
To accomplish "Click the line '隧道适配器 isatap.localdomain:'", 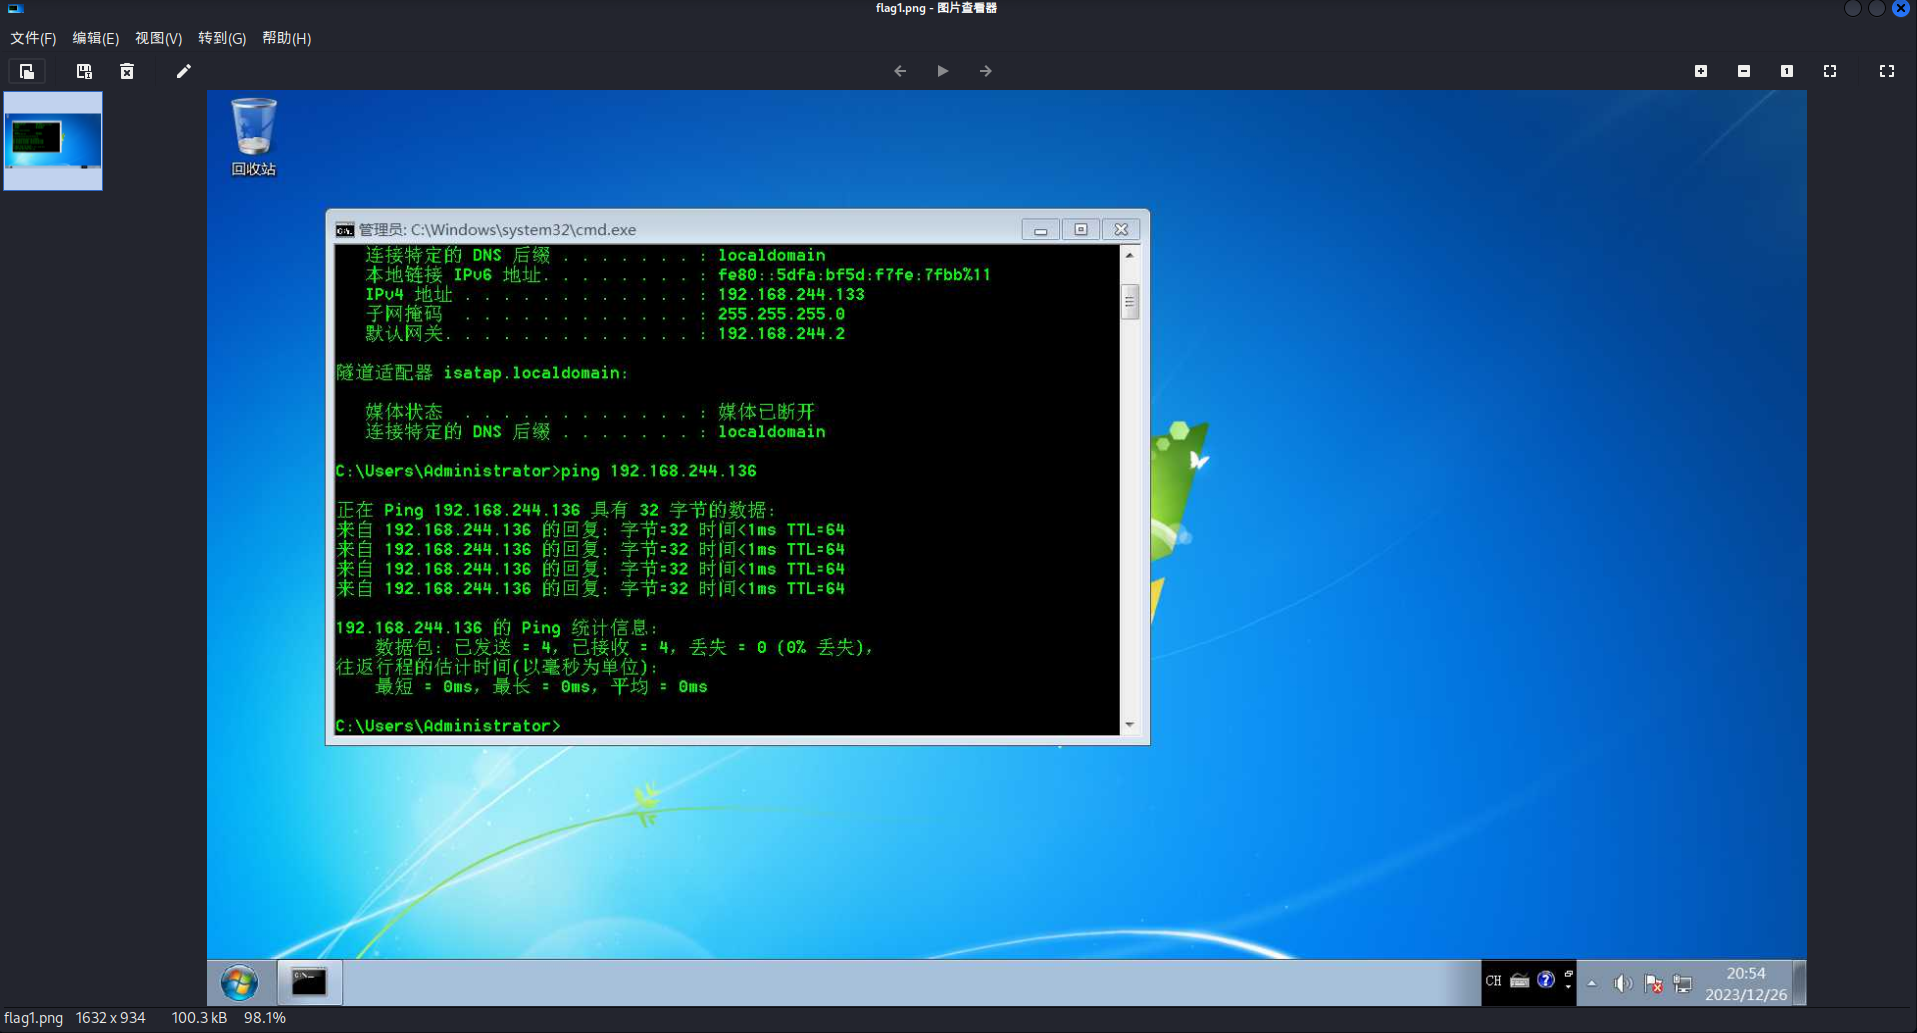I will [x=482, y=373].
